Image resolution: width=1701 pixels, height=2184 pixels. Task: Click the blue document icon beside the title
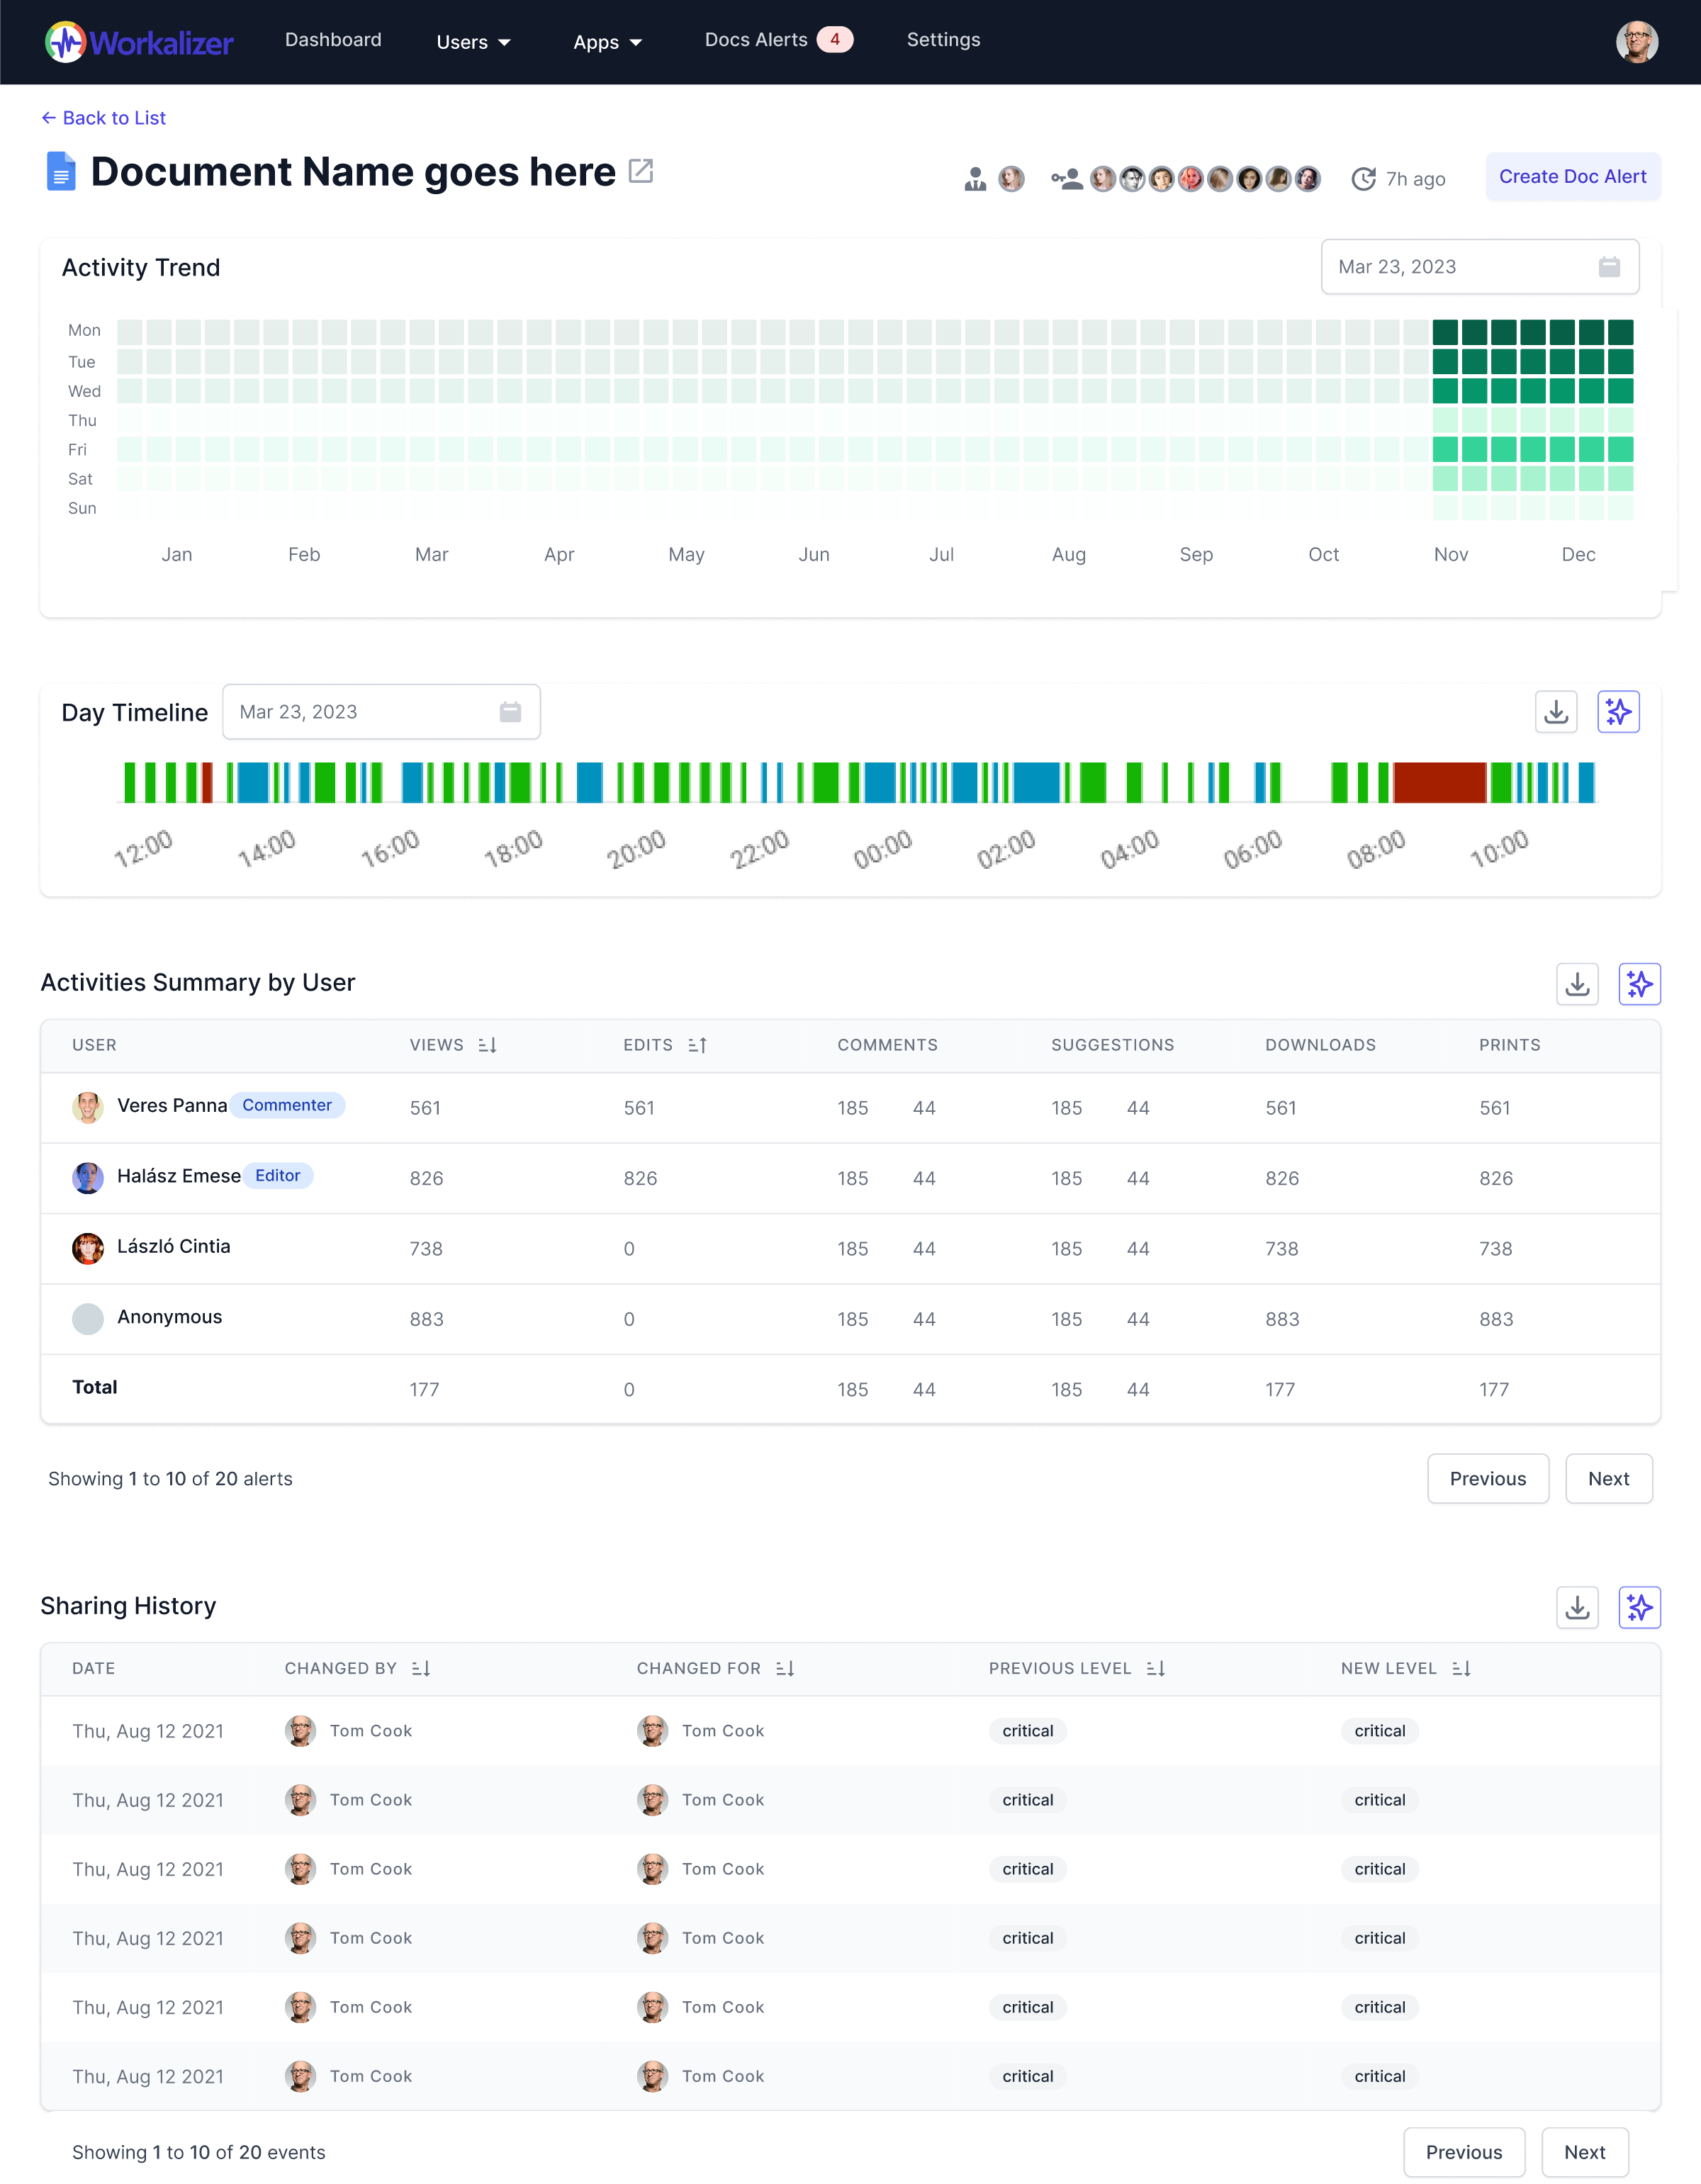(x=61, y=171)
